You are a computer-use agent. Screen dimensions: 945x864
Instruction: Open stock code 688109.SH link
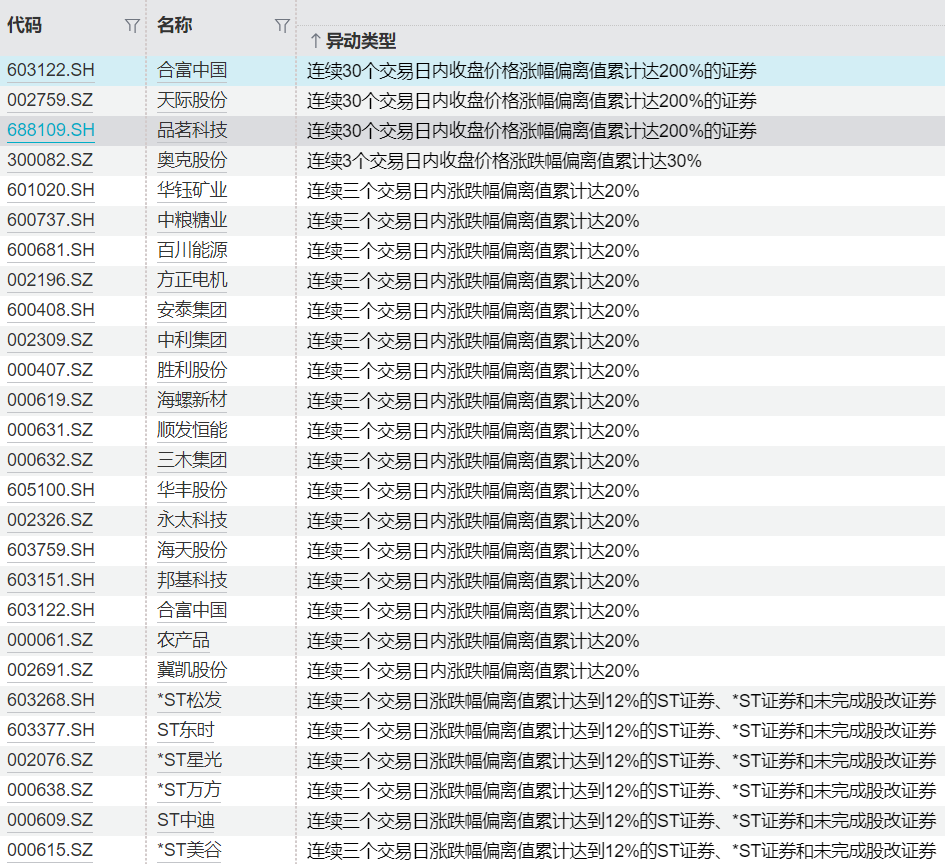tap(50, 131)
